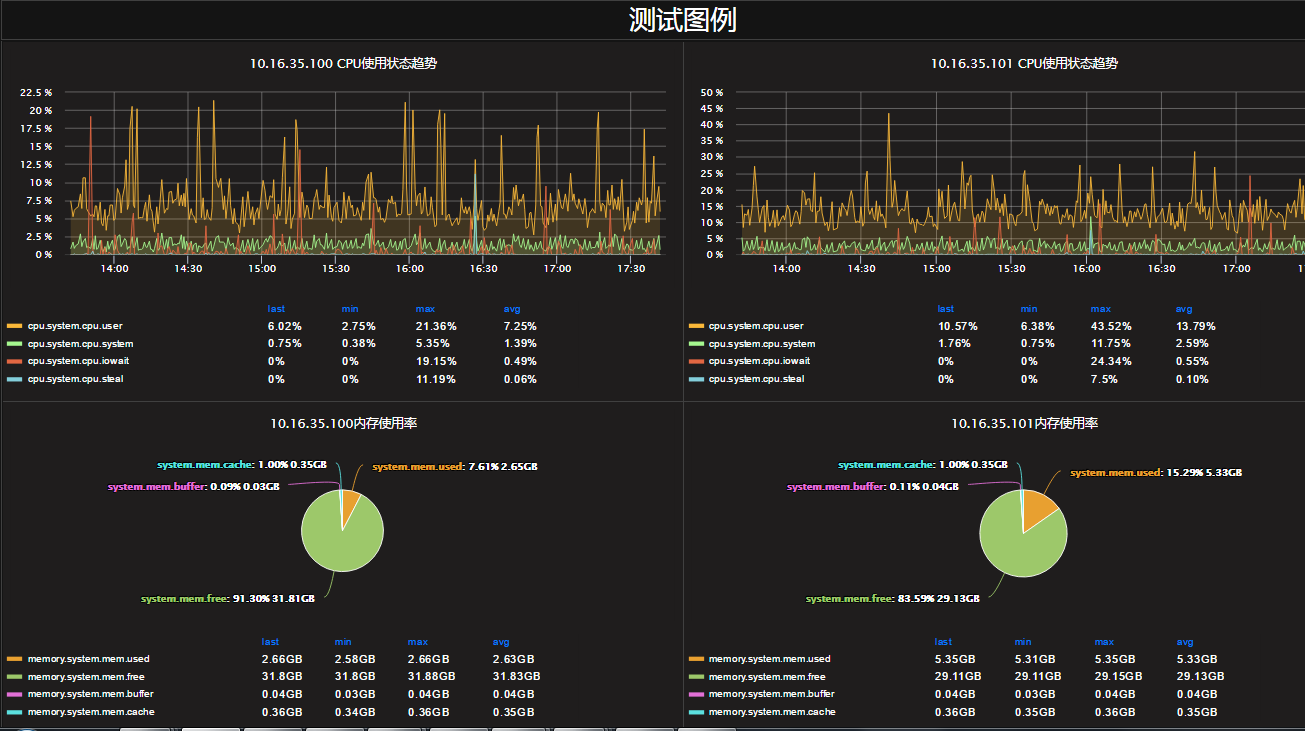Toggle cpu.system.cpu.system series in 10.16.35.101 CPU legend
Screen dimensions: 1305x731
[x=762, y=344]
